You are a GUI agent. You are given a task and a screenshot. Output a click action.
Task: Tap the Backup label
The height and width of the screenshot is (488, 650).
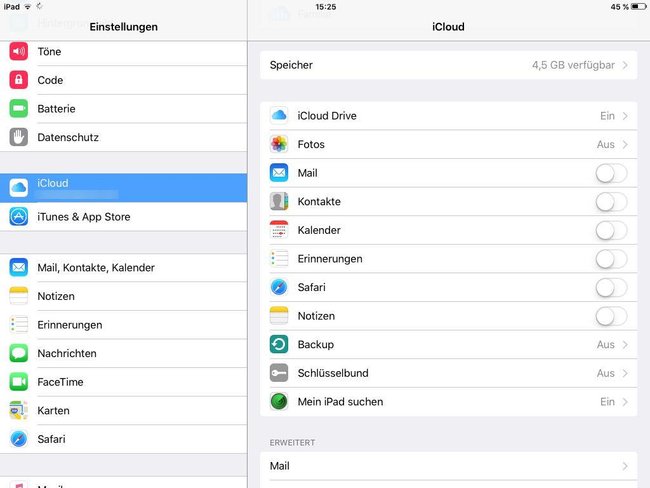click(x=315, y=345)
